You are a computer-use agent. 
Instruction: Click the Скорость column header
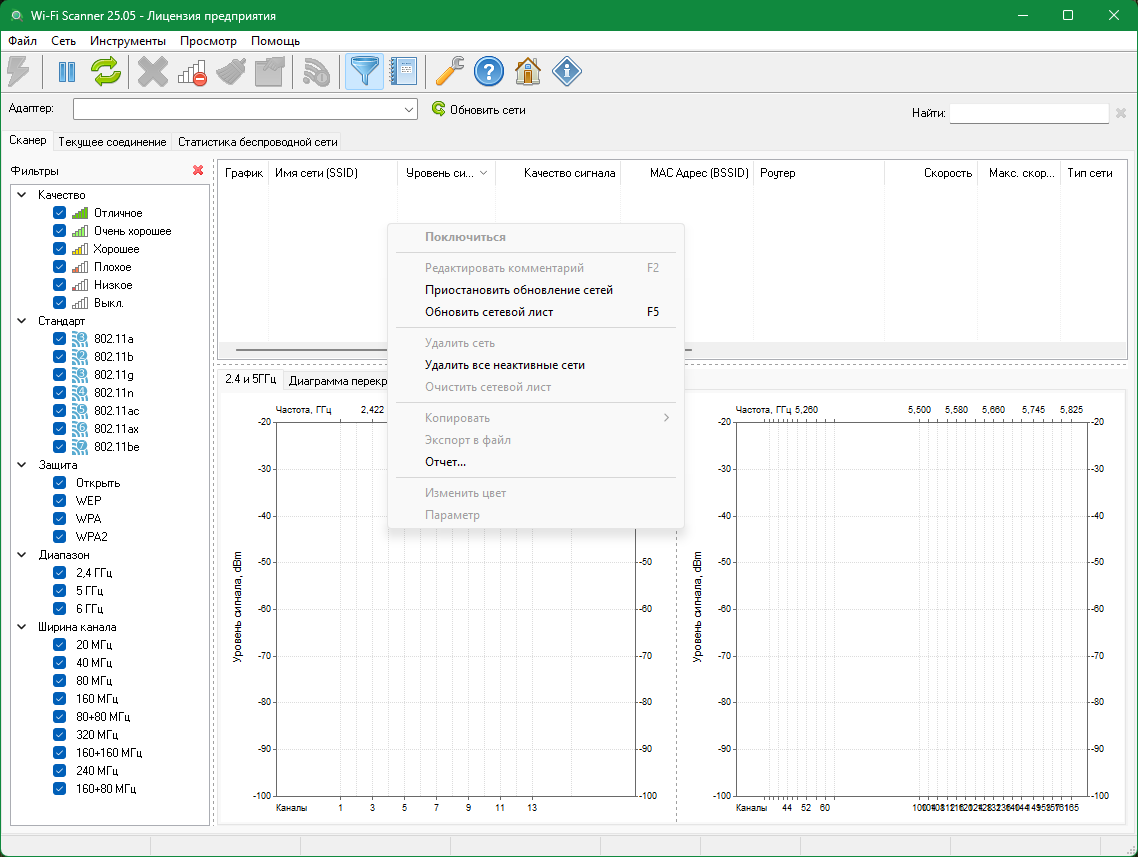(x=931, y=173)
